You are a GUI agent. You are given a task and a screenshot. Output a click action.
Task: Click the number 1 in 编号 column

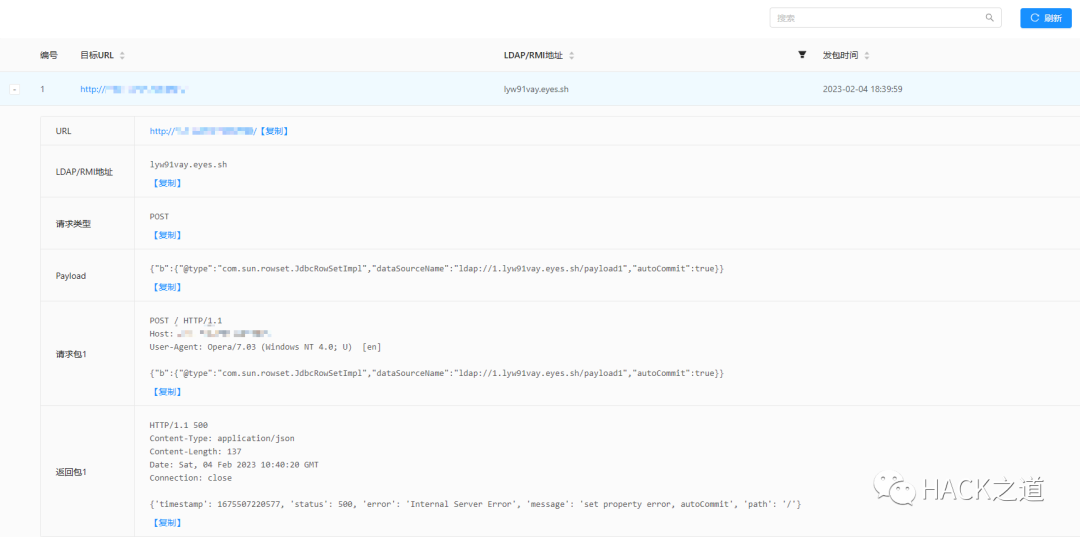(42, 89)
